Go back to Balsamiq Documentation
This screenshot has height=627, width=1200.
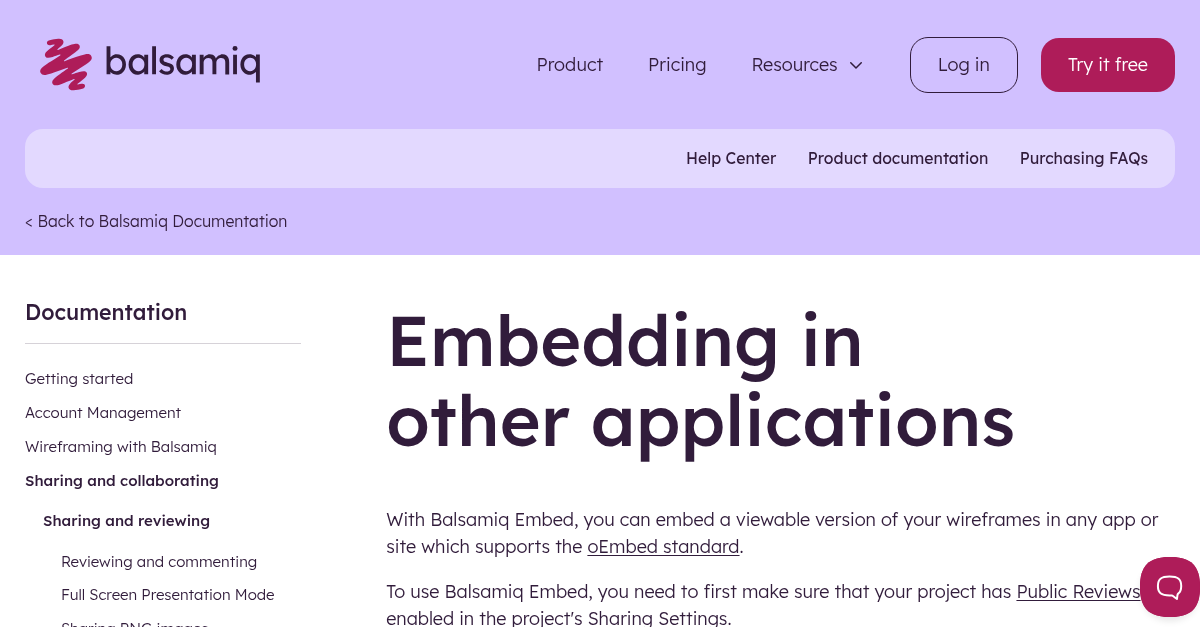pyautogui.click(x=156, y=221)
